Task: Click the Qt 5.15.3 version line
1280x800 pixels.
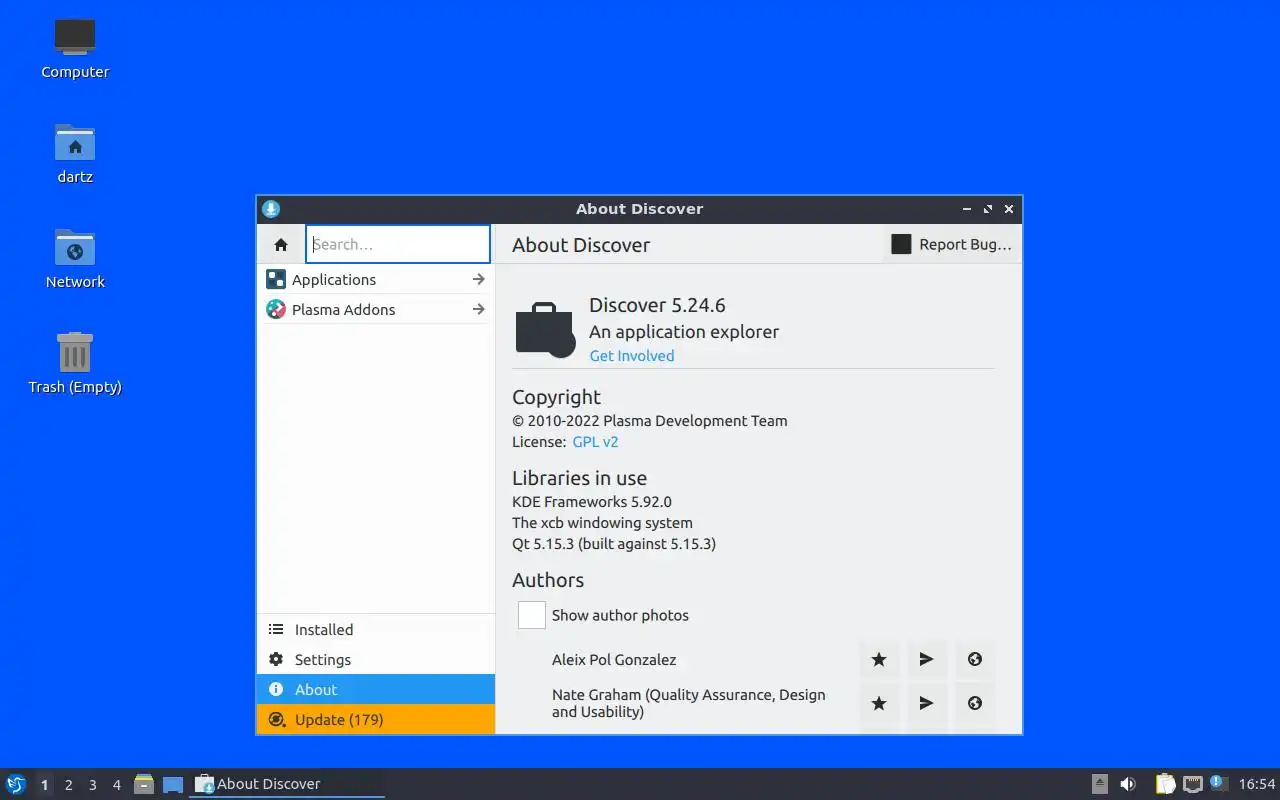Action: tap(614, 544)
